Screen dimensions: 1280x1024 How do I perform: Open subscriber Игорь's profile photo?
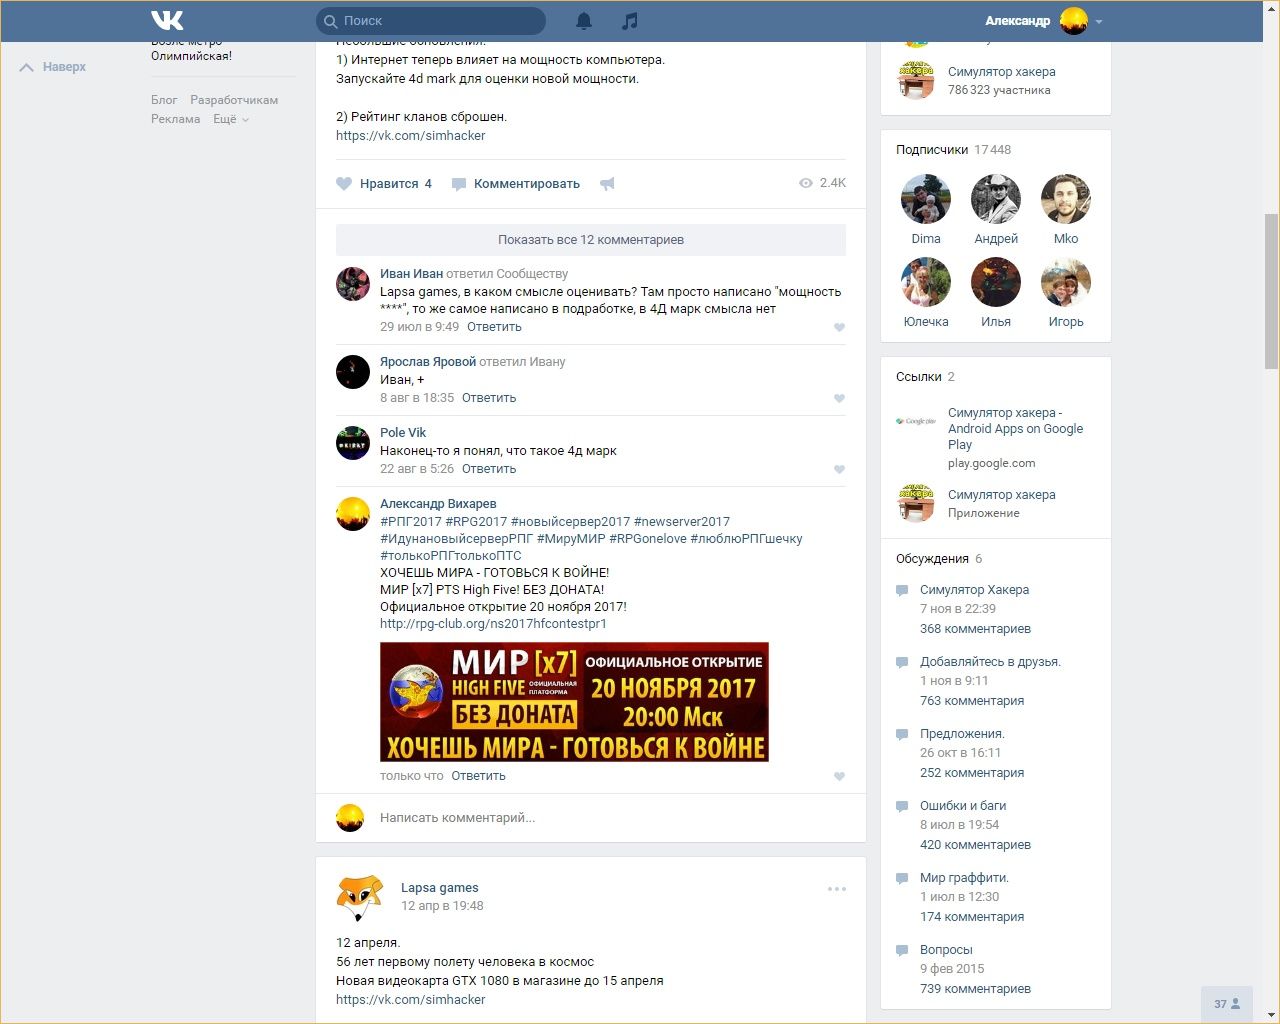(1066, 282)
